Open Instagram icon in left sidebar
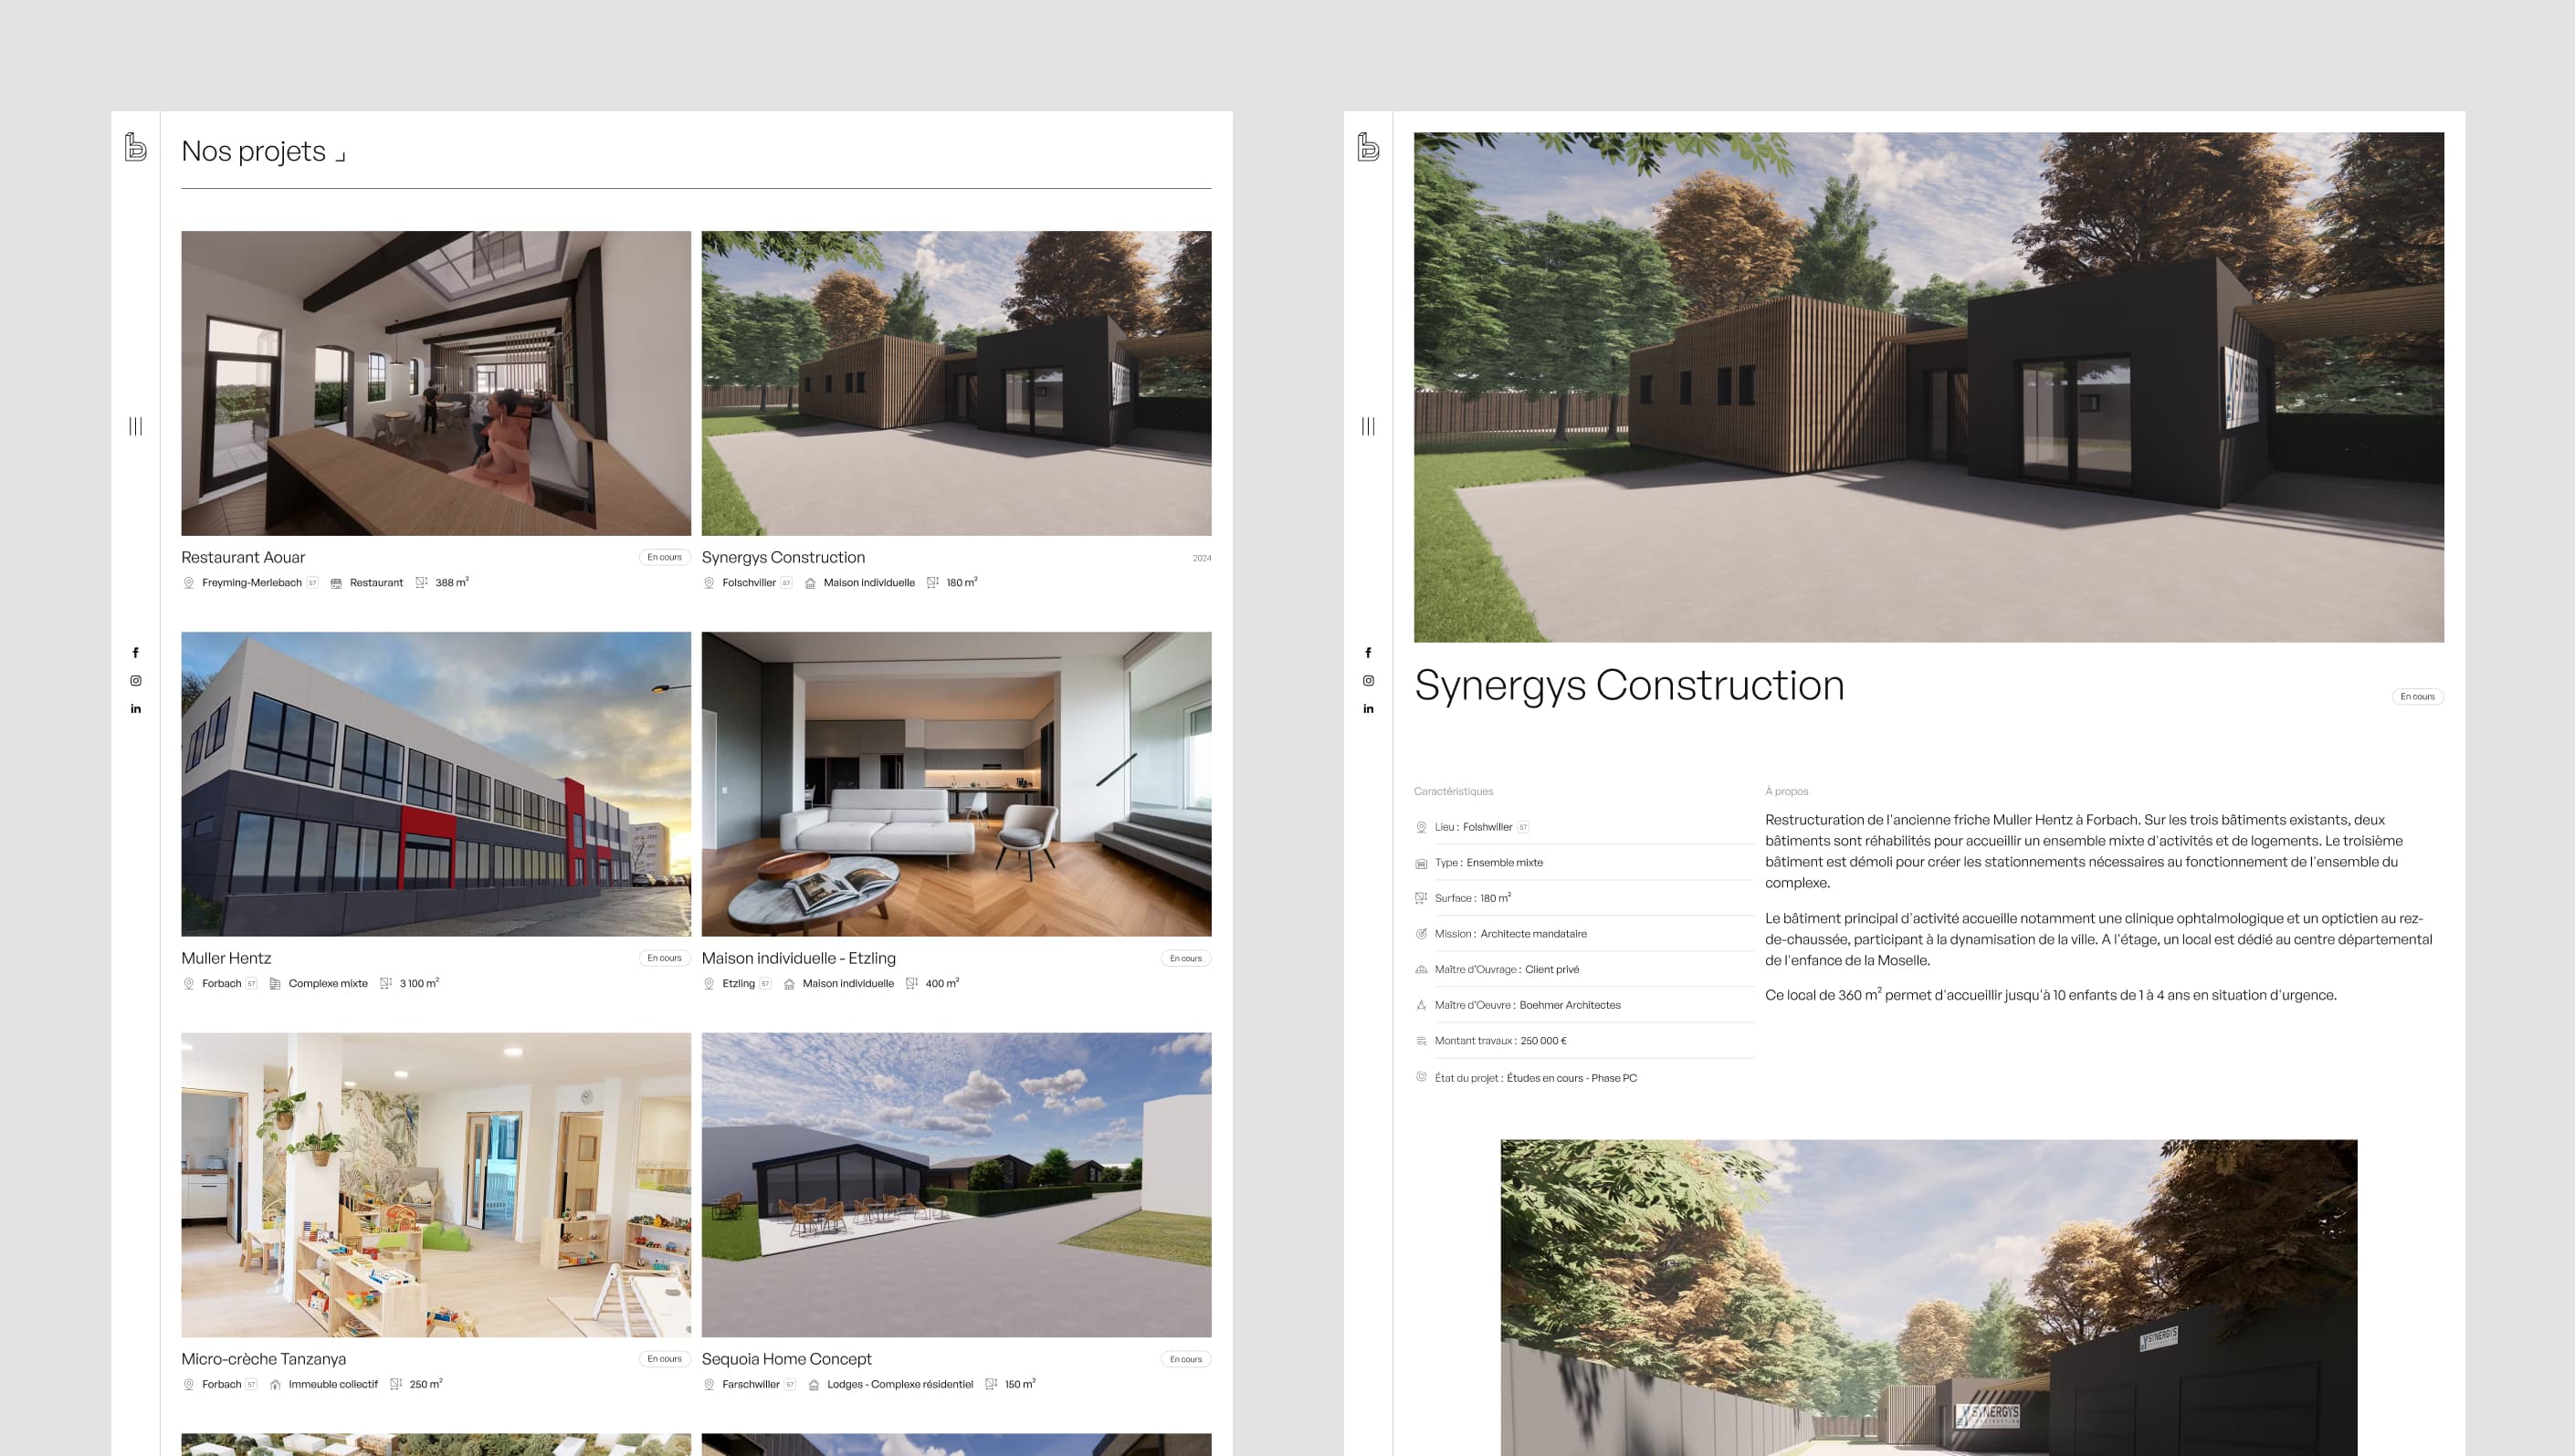 (x=135, y=681)
